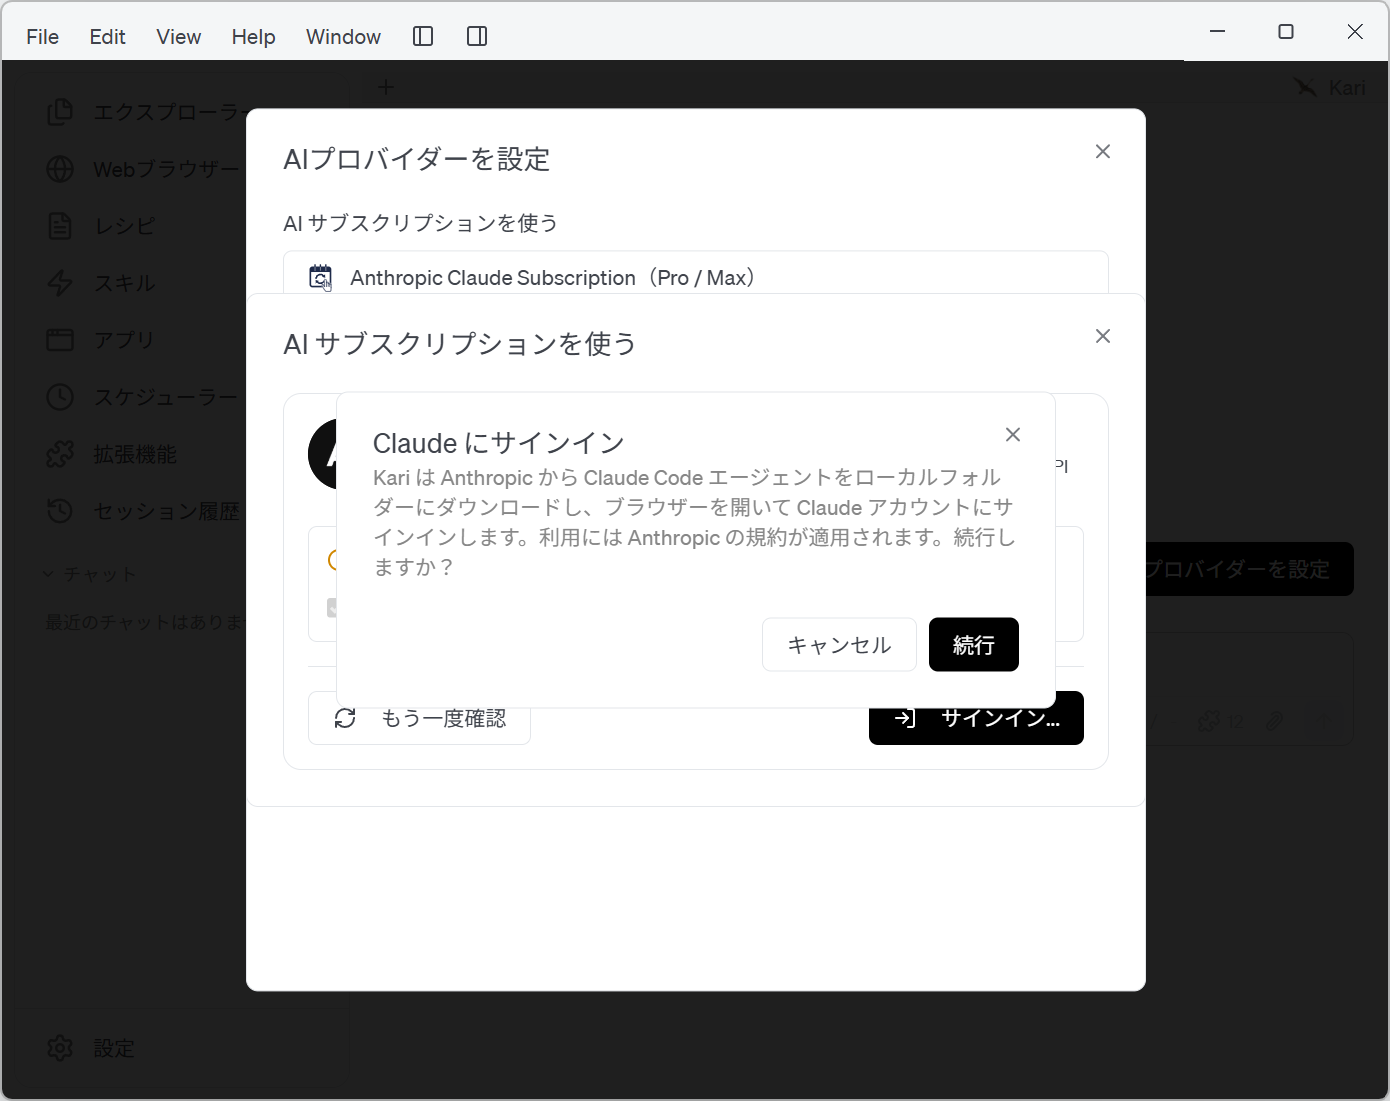
Task: Click the スケジューラー clock icon
Action: (60, 397)
